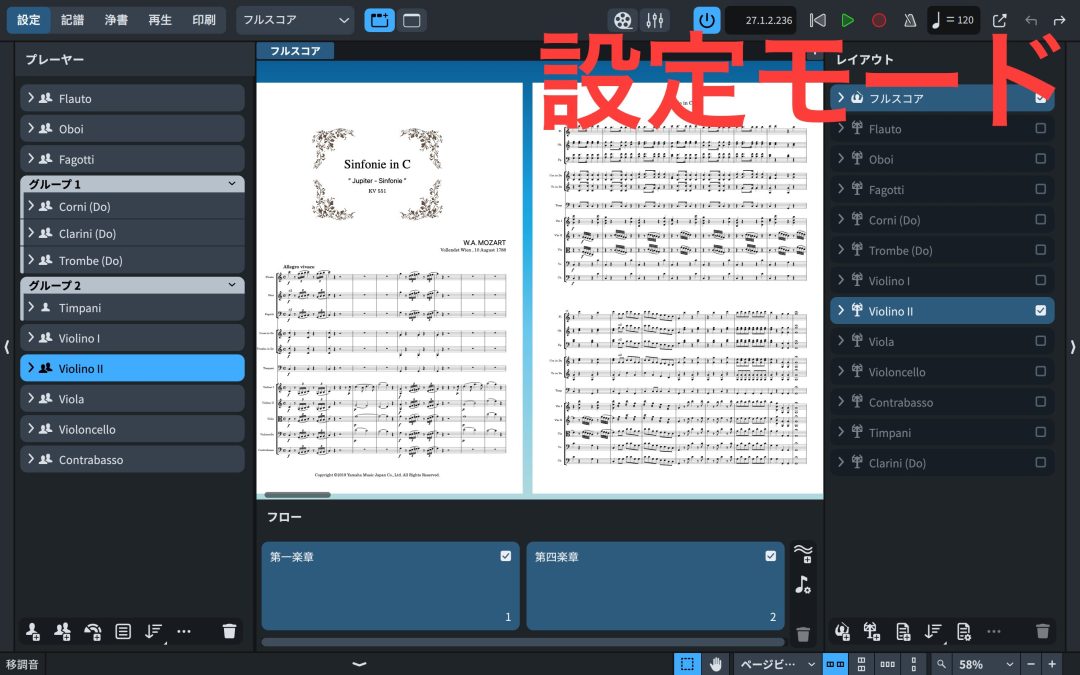Open the flow notation options icon
Screen dimensions: 1080x675
click(x=803, y=585)
